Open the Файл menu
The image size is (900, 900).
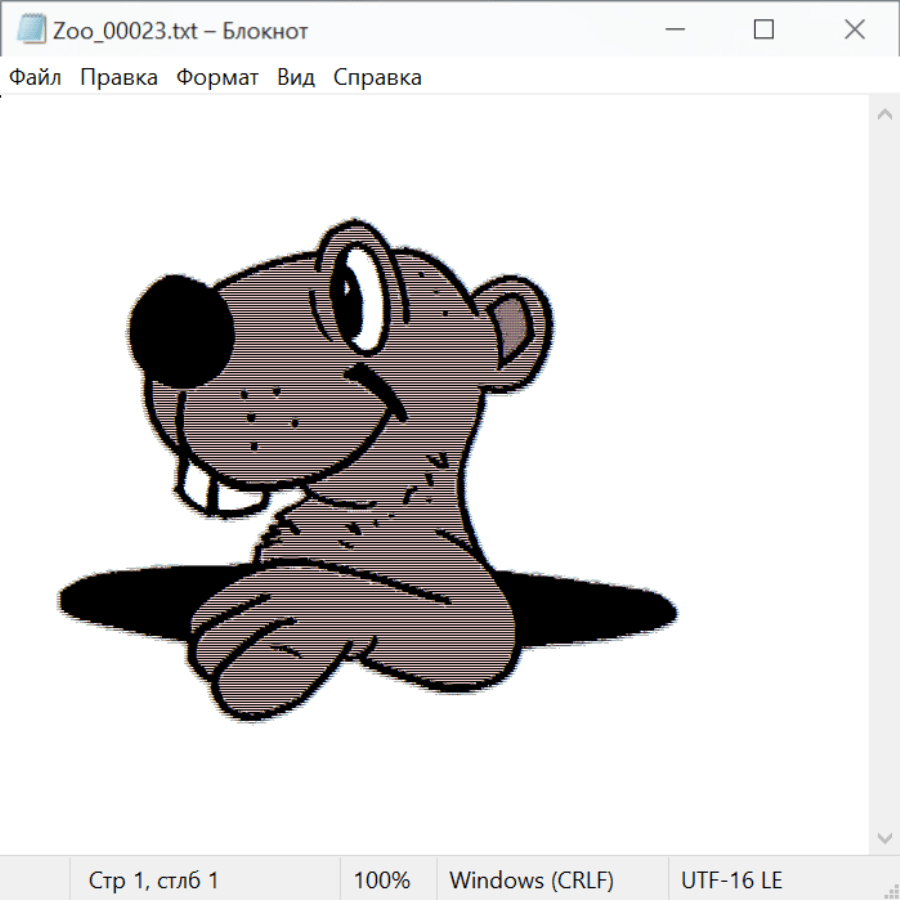[x=36, y=78]
